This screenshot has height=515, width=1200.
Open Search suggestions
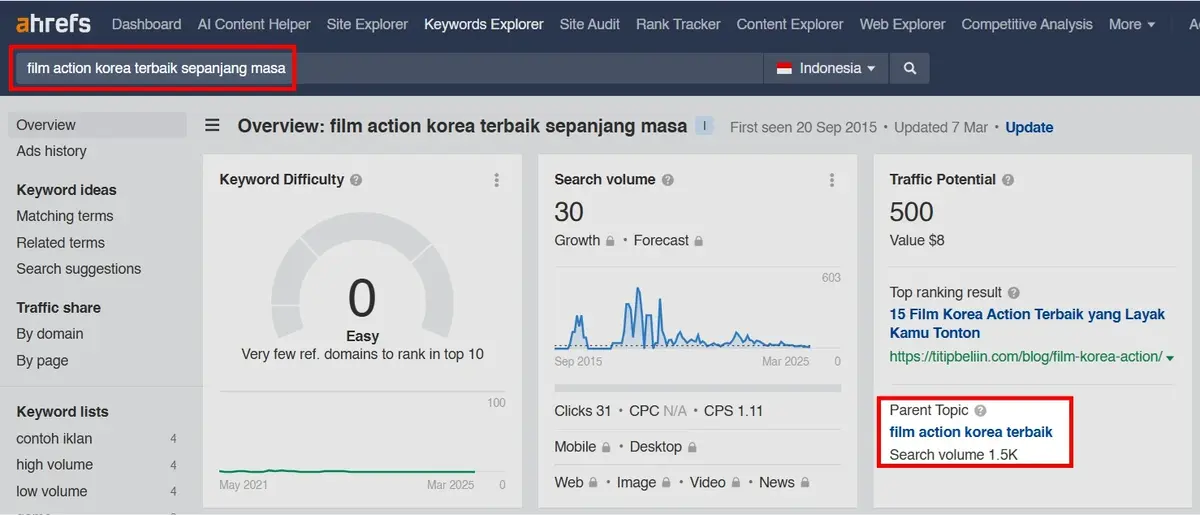(79, 268)
